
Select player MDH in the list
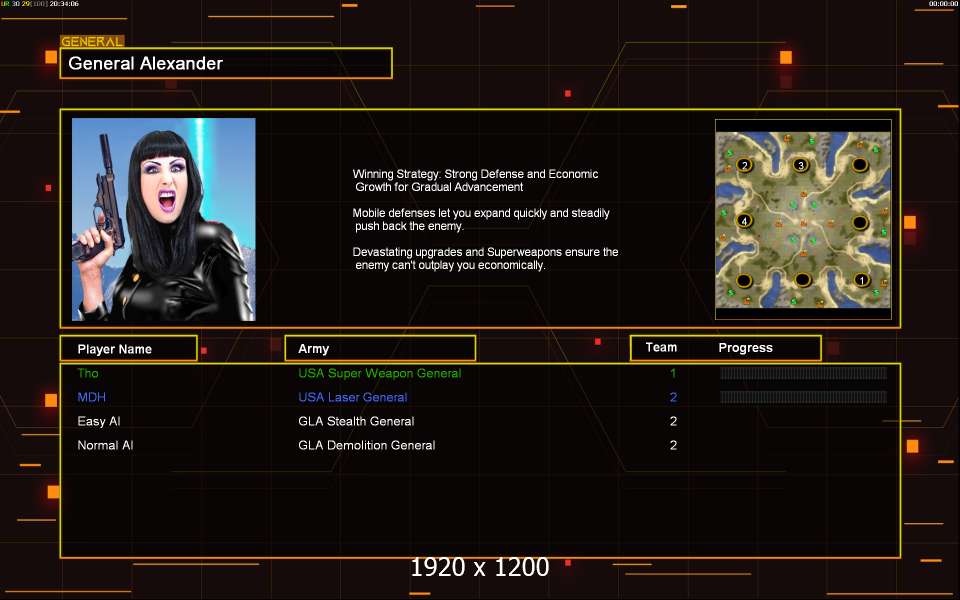click(x=91, y=397)
